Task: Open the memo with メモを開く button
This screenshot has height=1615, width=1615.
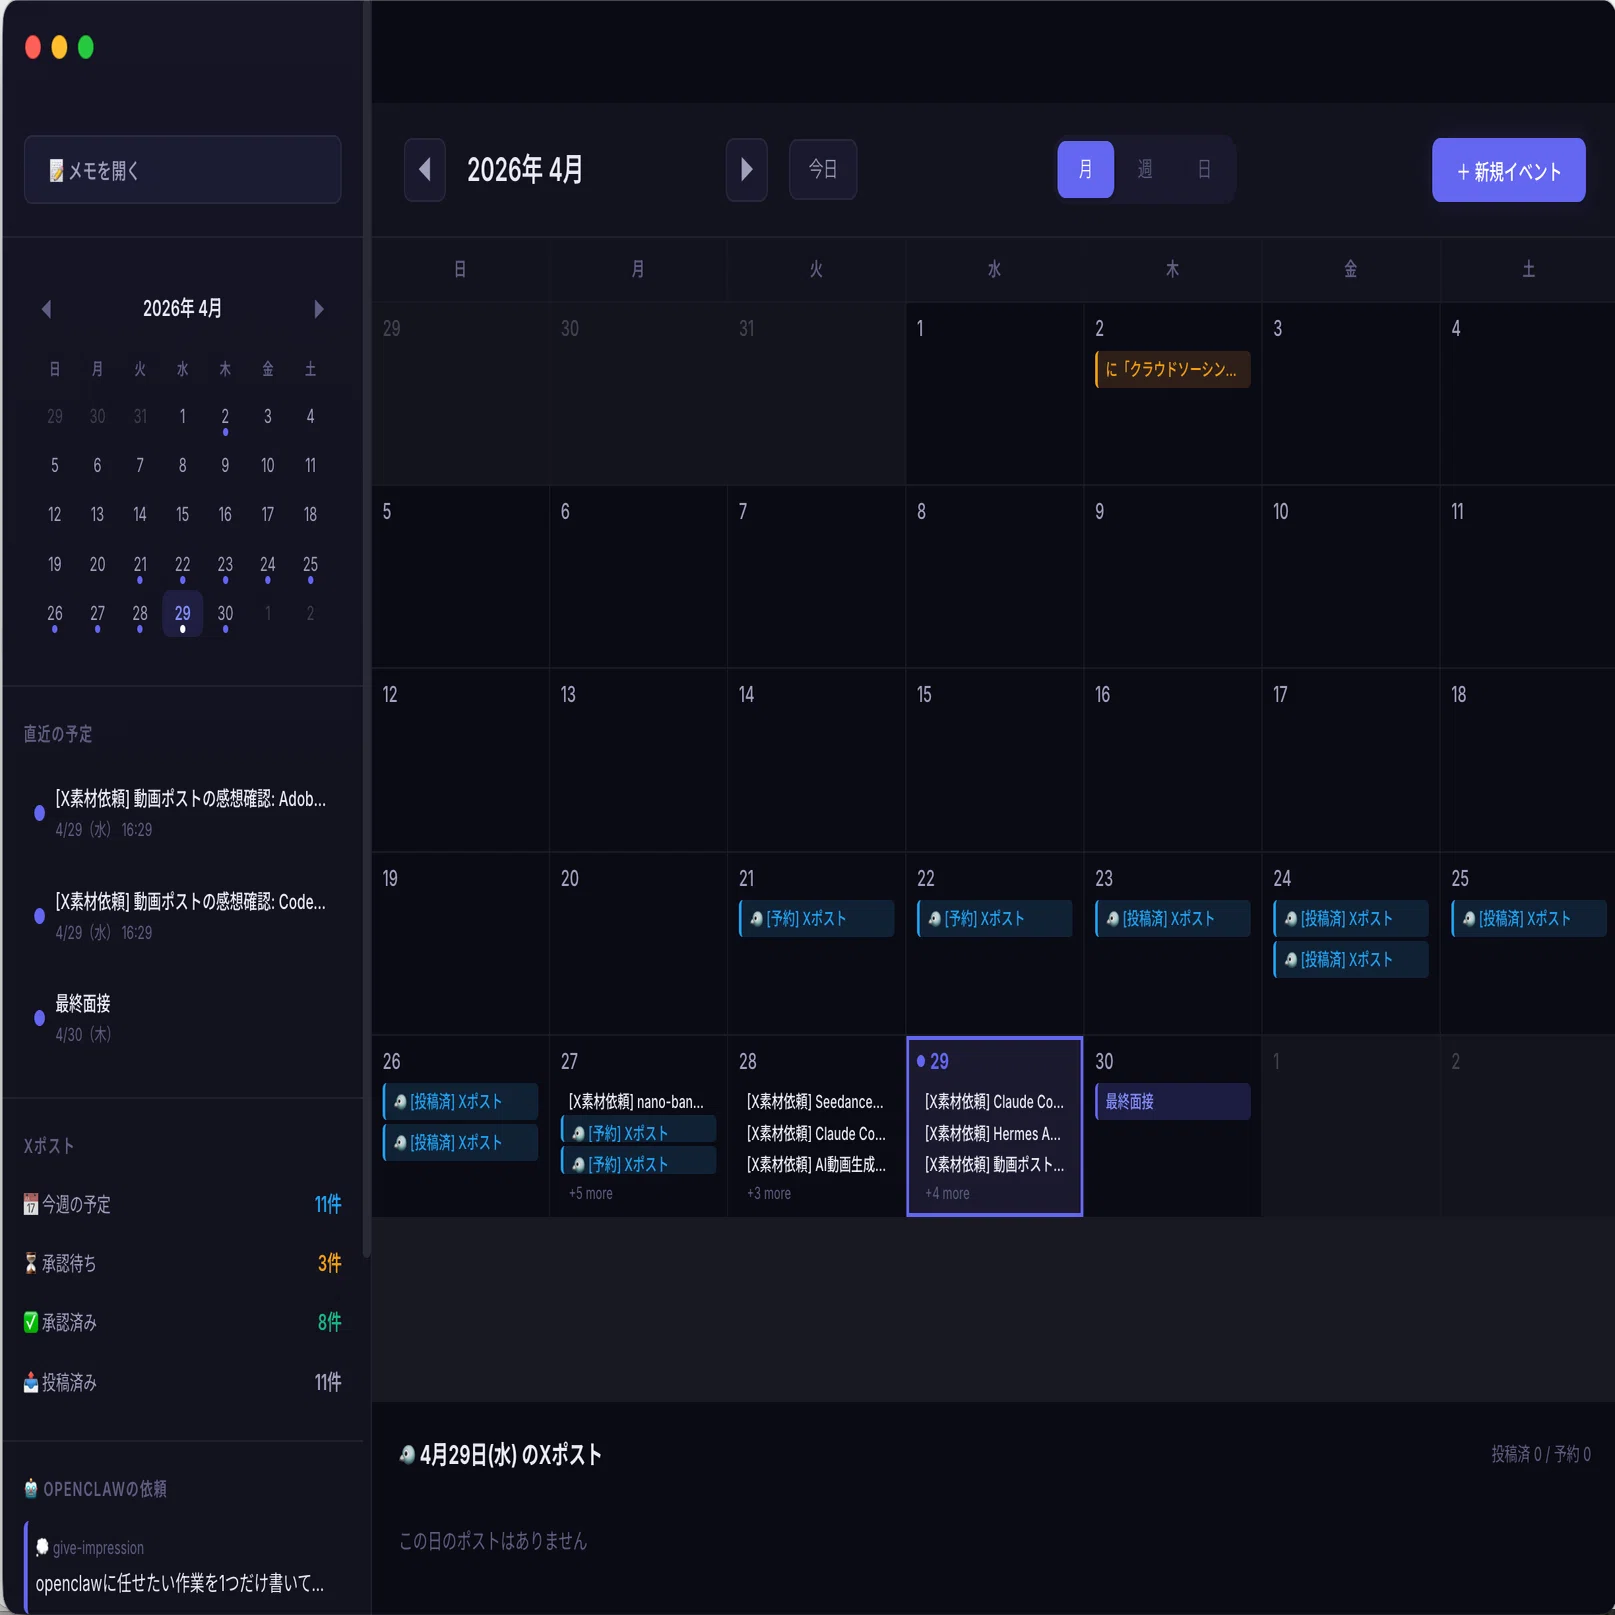Action: pos(182,170)
